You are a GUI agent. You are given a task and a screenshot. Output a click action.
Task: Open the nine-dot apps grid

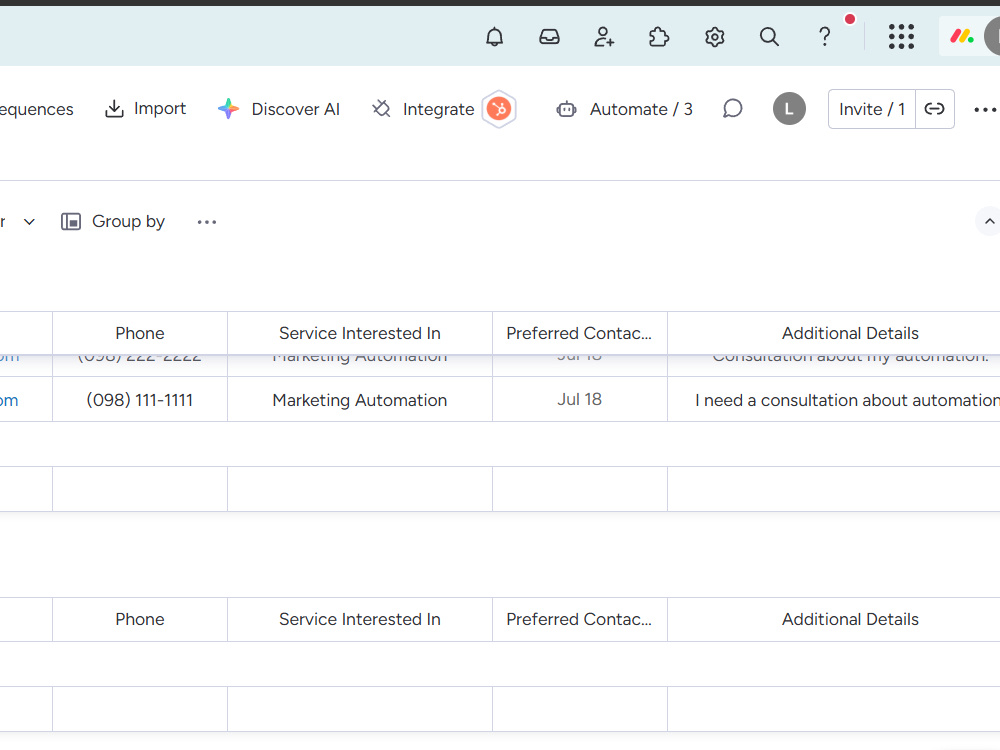pyautogui.click(x=901, y=37)
